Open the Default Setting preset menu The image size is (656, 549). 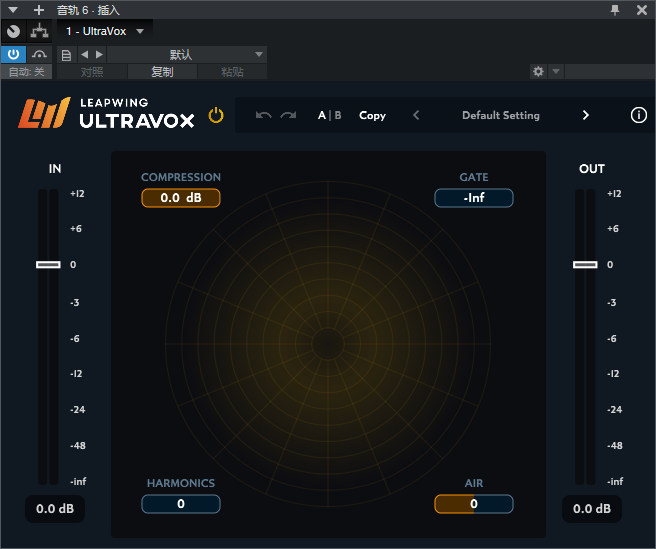tap(501, 115)
